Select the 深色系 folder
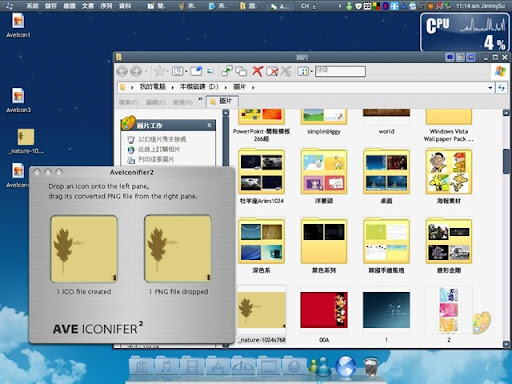Image resolution: width=512 pixels, height=384 pixels. [x=261, y=246]
